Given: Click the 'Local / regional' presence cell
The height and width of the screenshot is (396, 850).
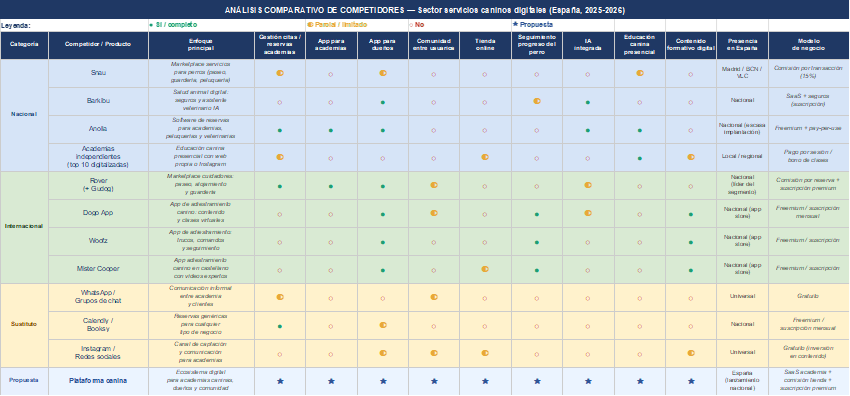Looking at the screenshot, I should pos(742,157).
